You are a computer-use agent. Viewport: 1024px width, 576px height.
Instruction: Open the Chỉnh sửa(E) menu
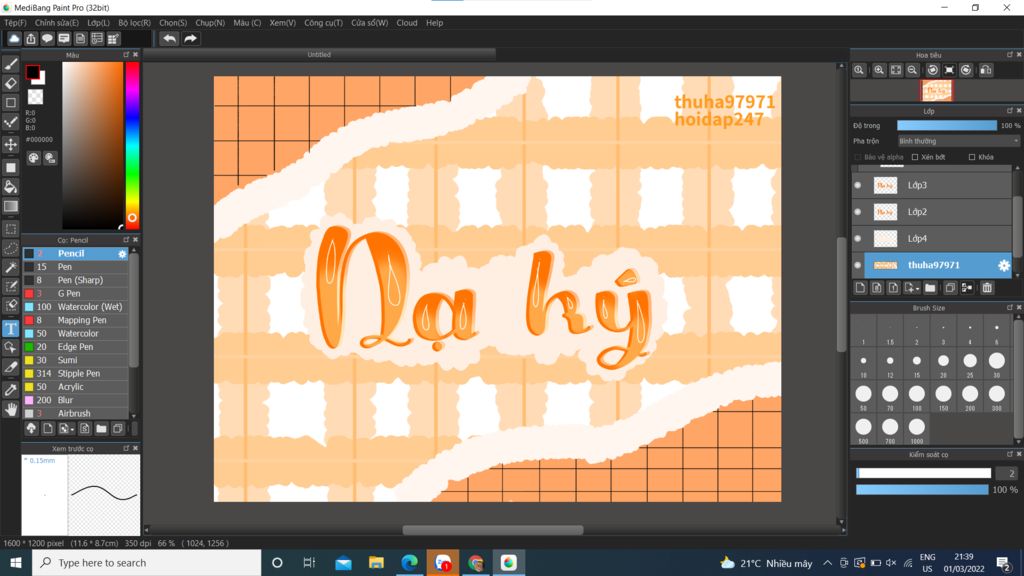point(57,23)
